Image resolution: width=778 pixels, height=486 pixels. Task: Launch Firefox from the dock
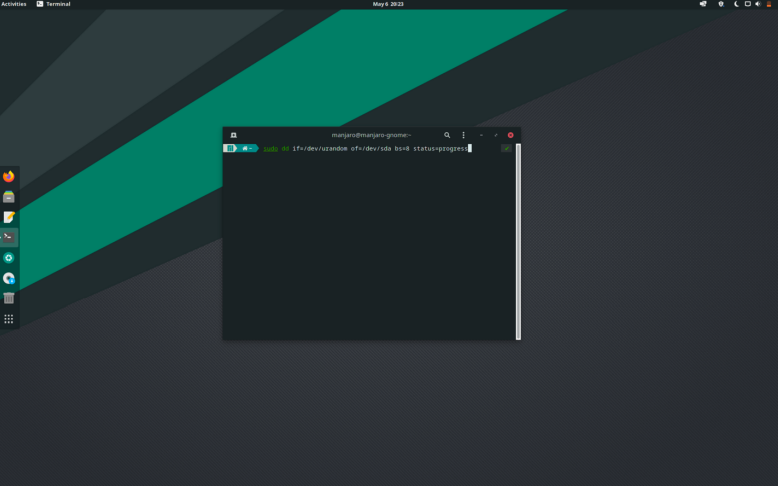9,176
